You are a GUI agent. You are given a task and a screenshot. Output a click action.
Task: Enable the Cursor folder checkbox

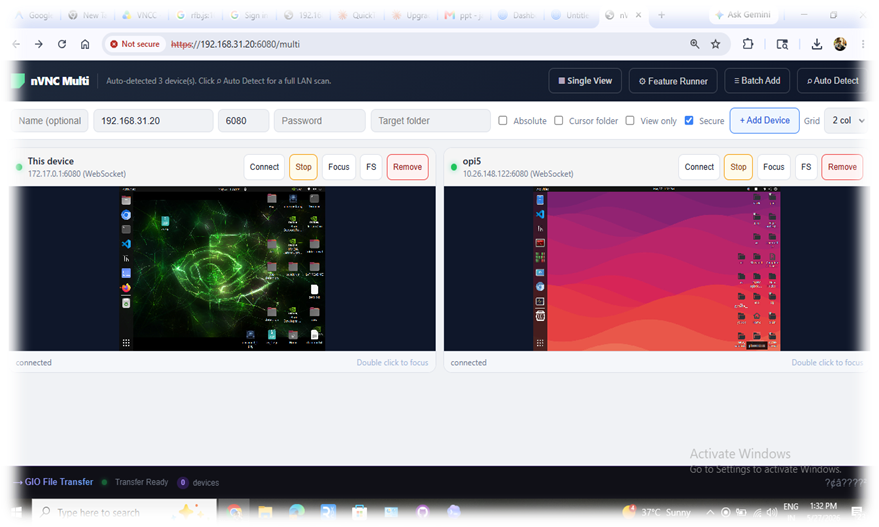[558, 121]
